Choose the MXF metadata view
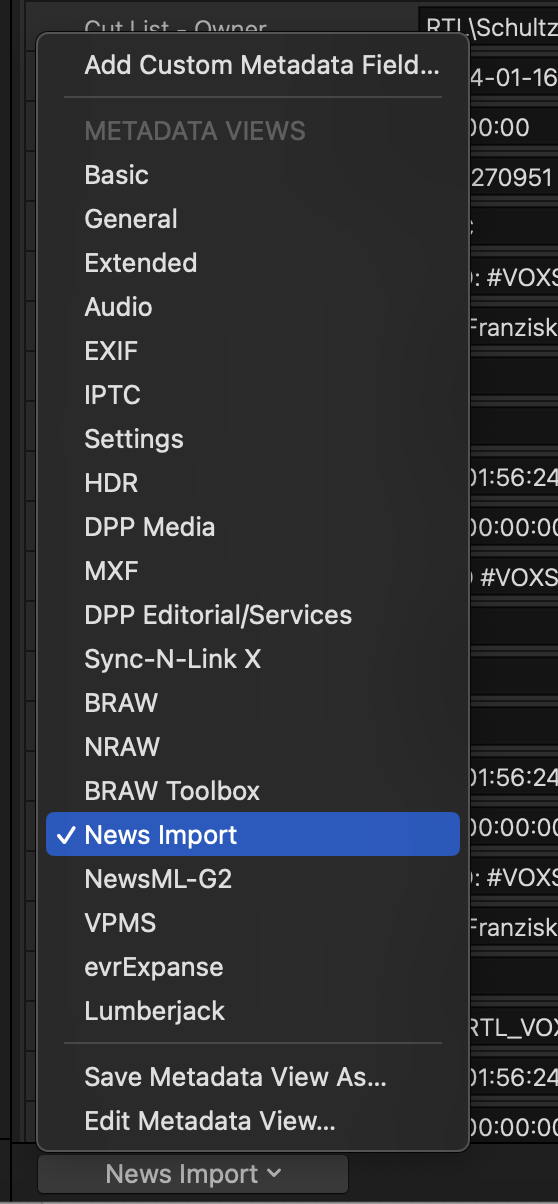The image size is (558, 1204). (253, 571)
